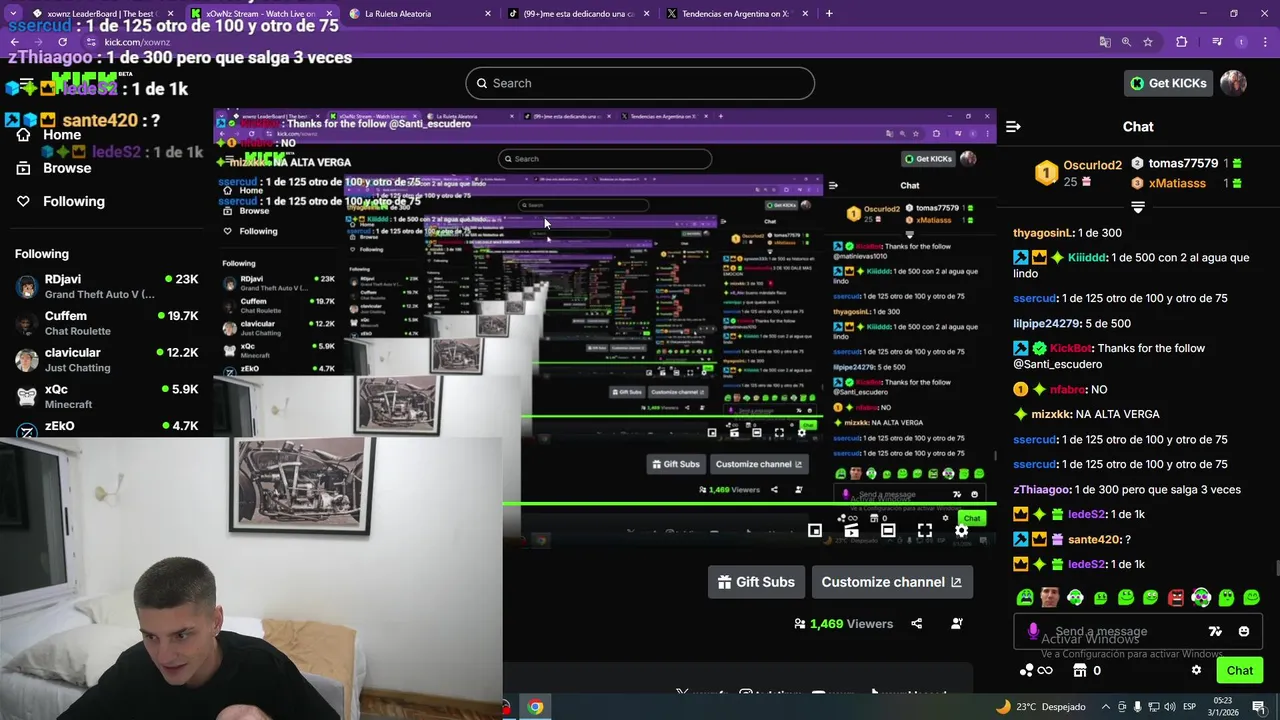This screenshot has height=720, width=1280.
Task: Bookmark this page with star icon
Action: [x=1148, y=42]
